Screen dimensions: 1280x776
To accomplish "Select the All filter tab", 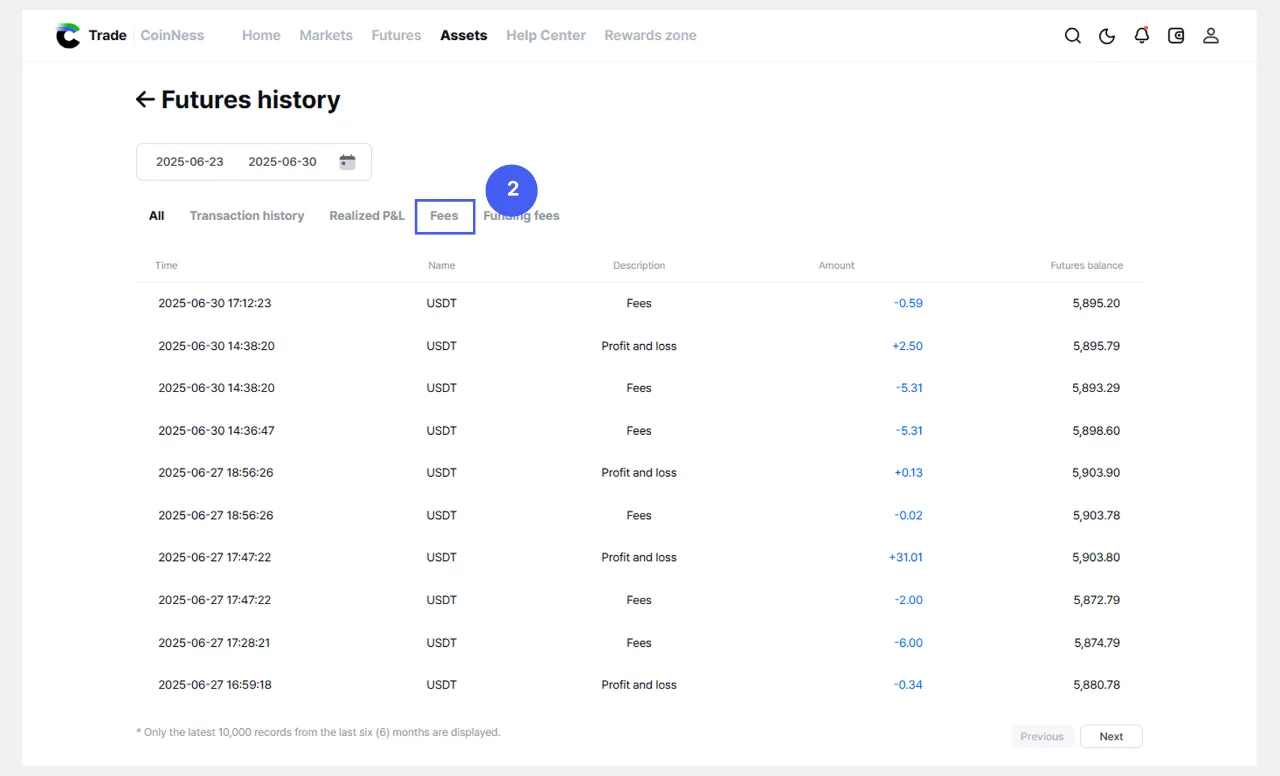I will point(156,216).
